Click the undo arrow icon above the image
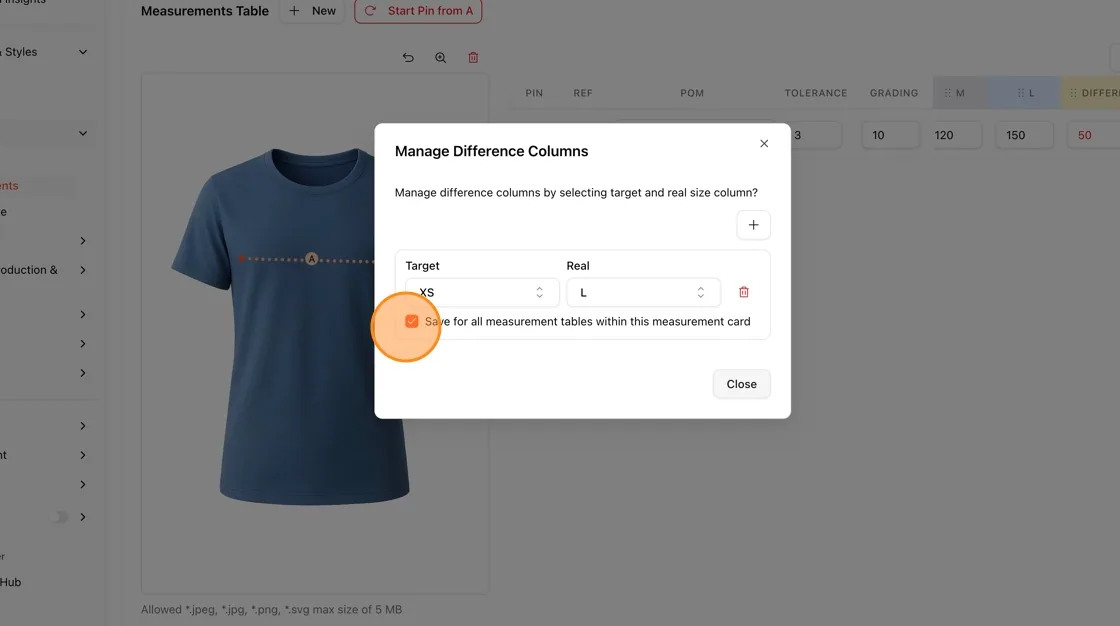Image resolution: width=1120 pixels, height=626 pixels. tap(408, 58)
